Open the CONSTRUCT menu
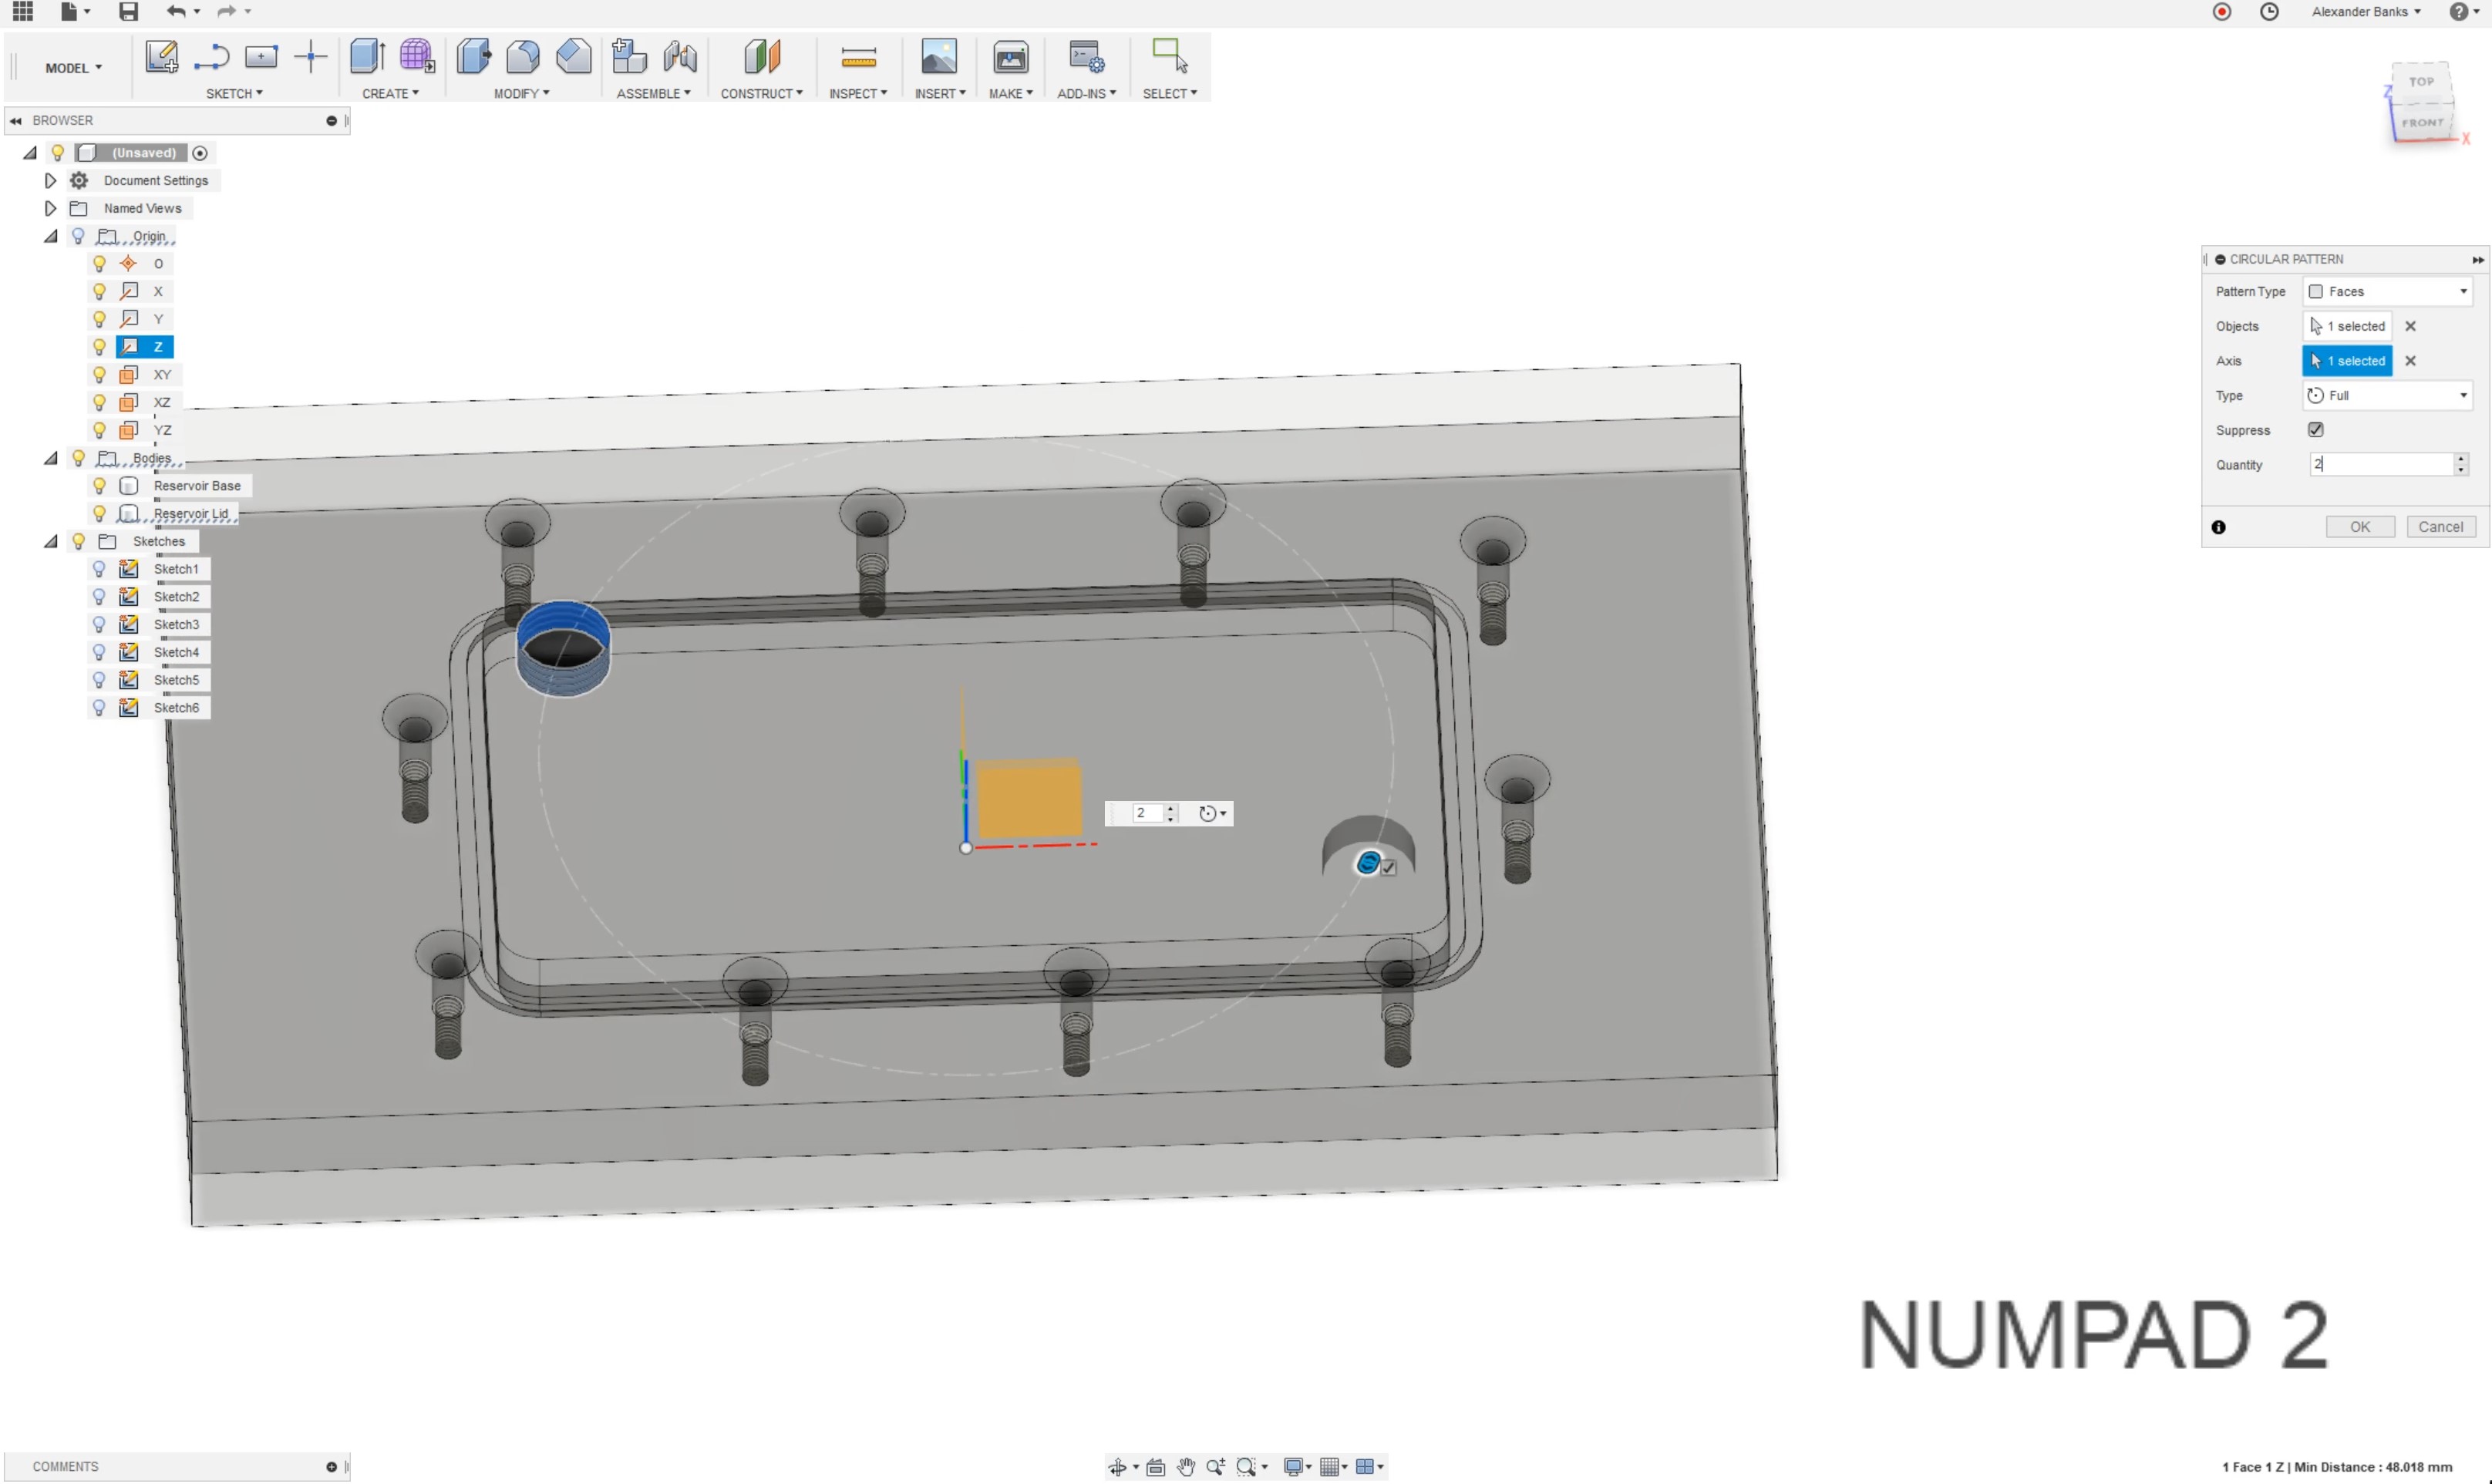Image resolution: width=2492 pixels, height=1484 pixels. [761, 93]
